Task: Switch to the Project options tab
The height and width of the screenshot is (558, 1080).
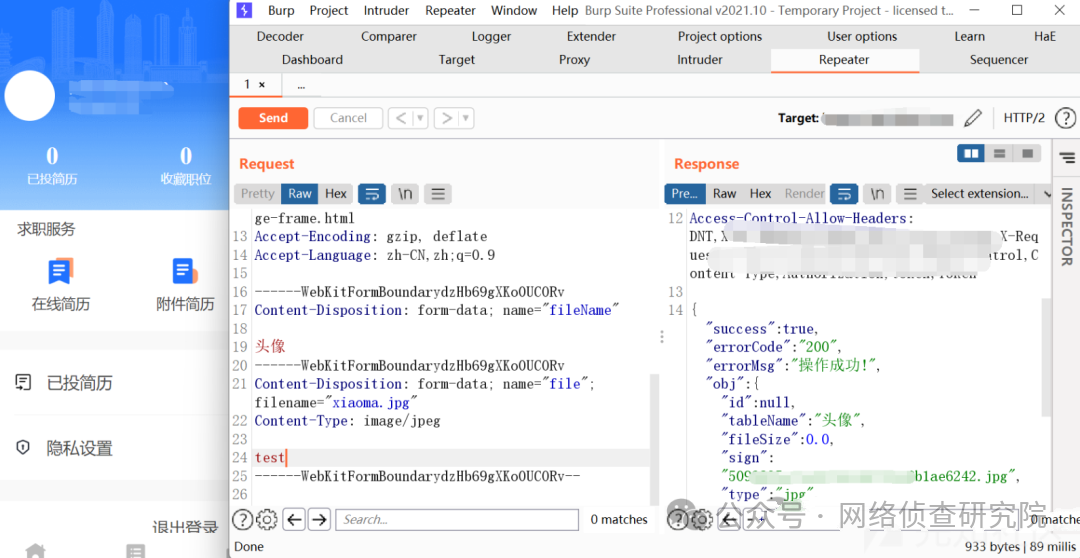Action: (x=720, y=37)
